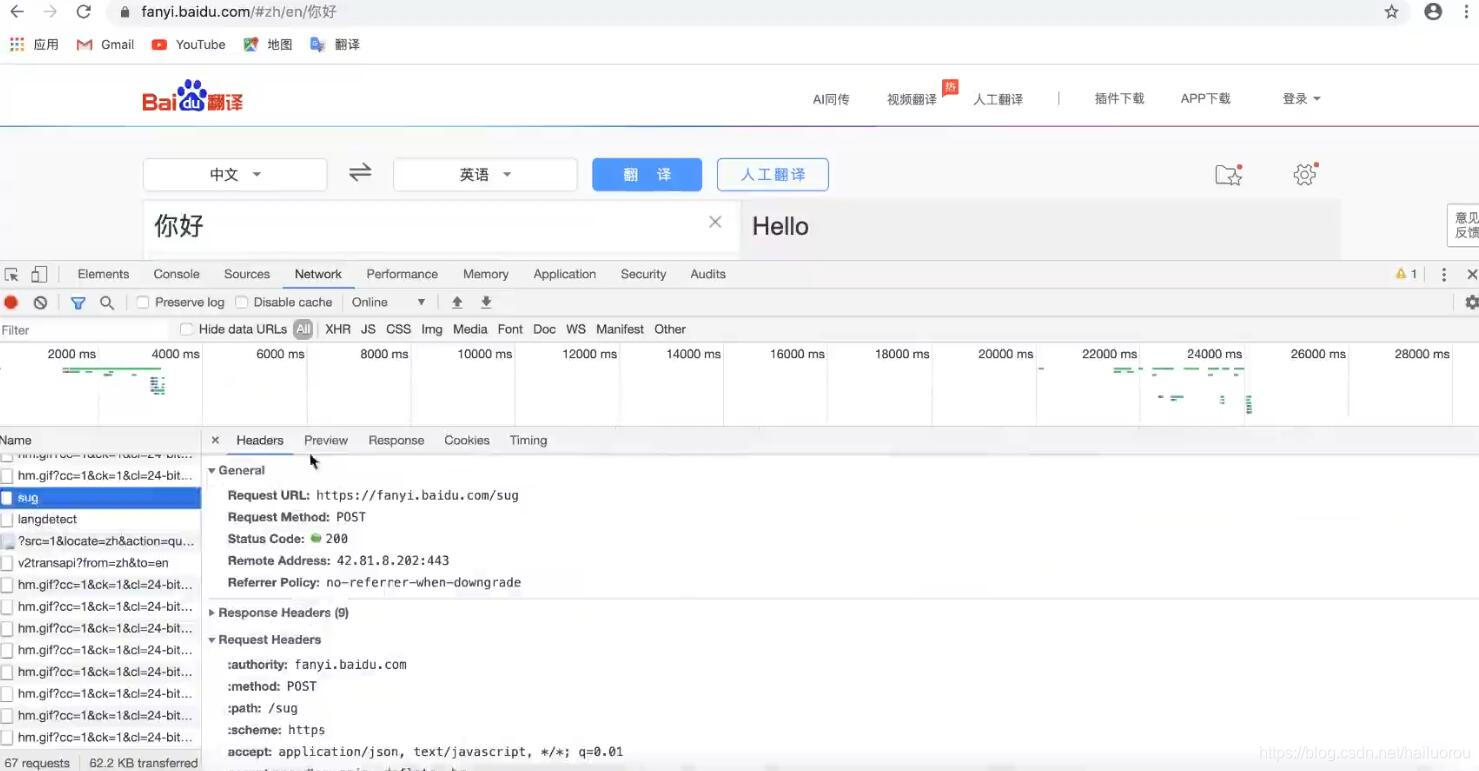1479x771 pixels.
Task: Enable Disable cache checkbox
Action: pyautogui.click(x=241, y=302)
